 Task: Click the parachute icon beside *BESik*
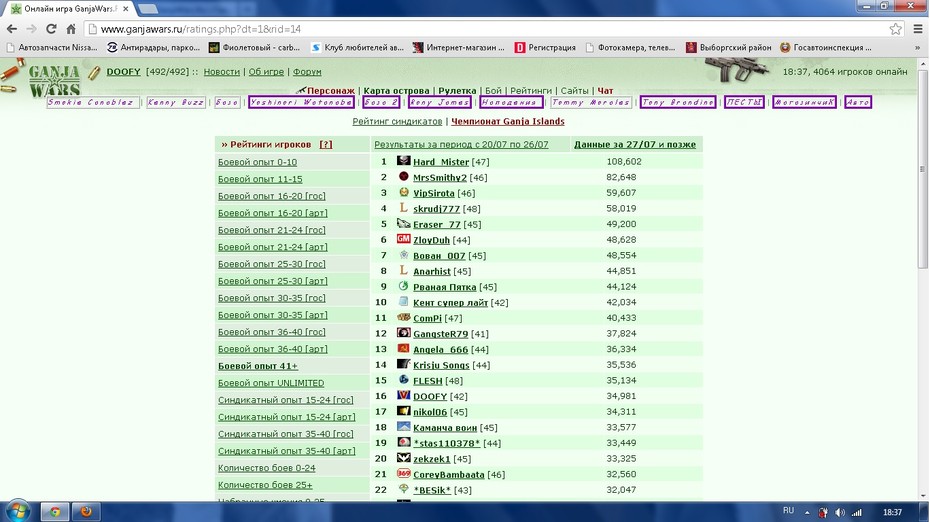403,489
